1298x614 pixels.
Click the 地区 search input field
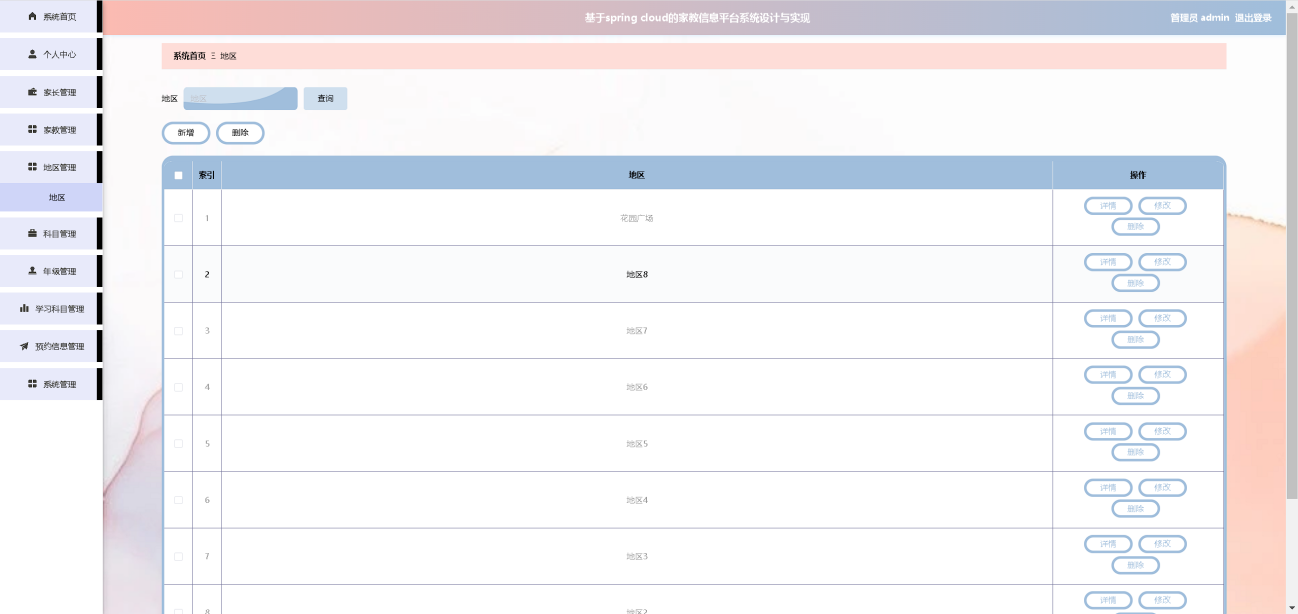tap(240, 98)
